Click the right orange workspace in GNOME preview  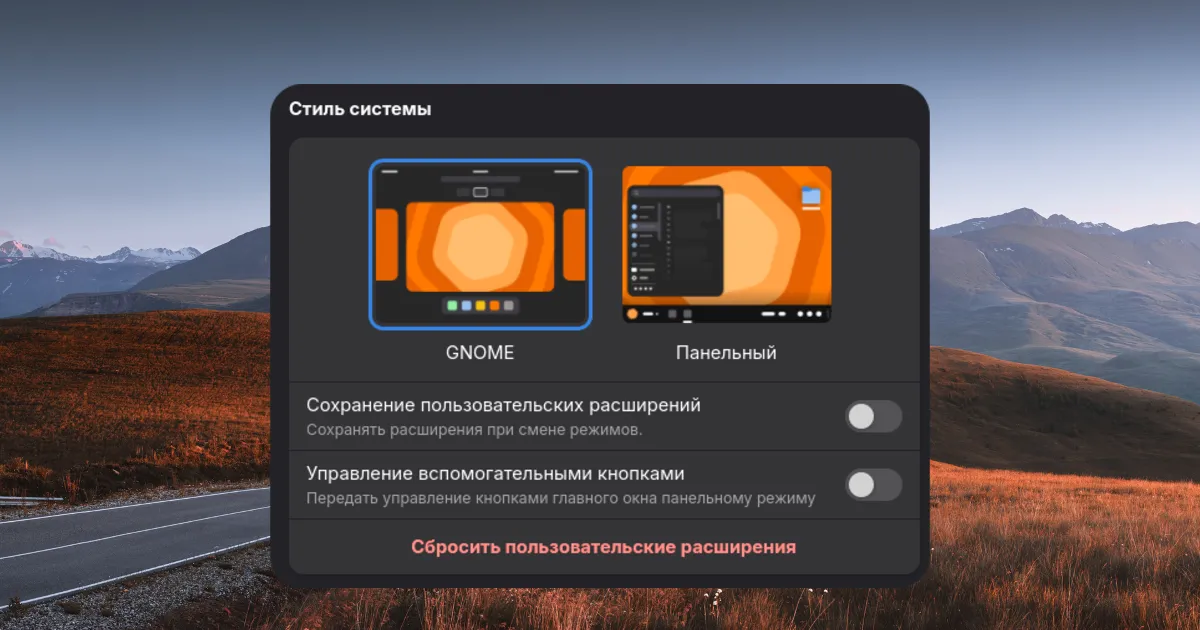pos(574,245)
